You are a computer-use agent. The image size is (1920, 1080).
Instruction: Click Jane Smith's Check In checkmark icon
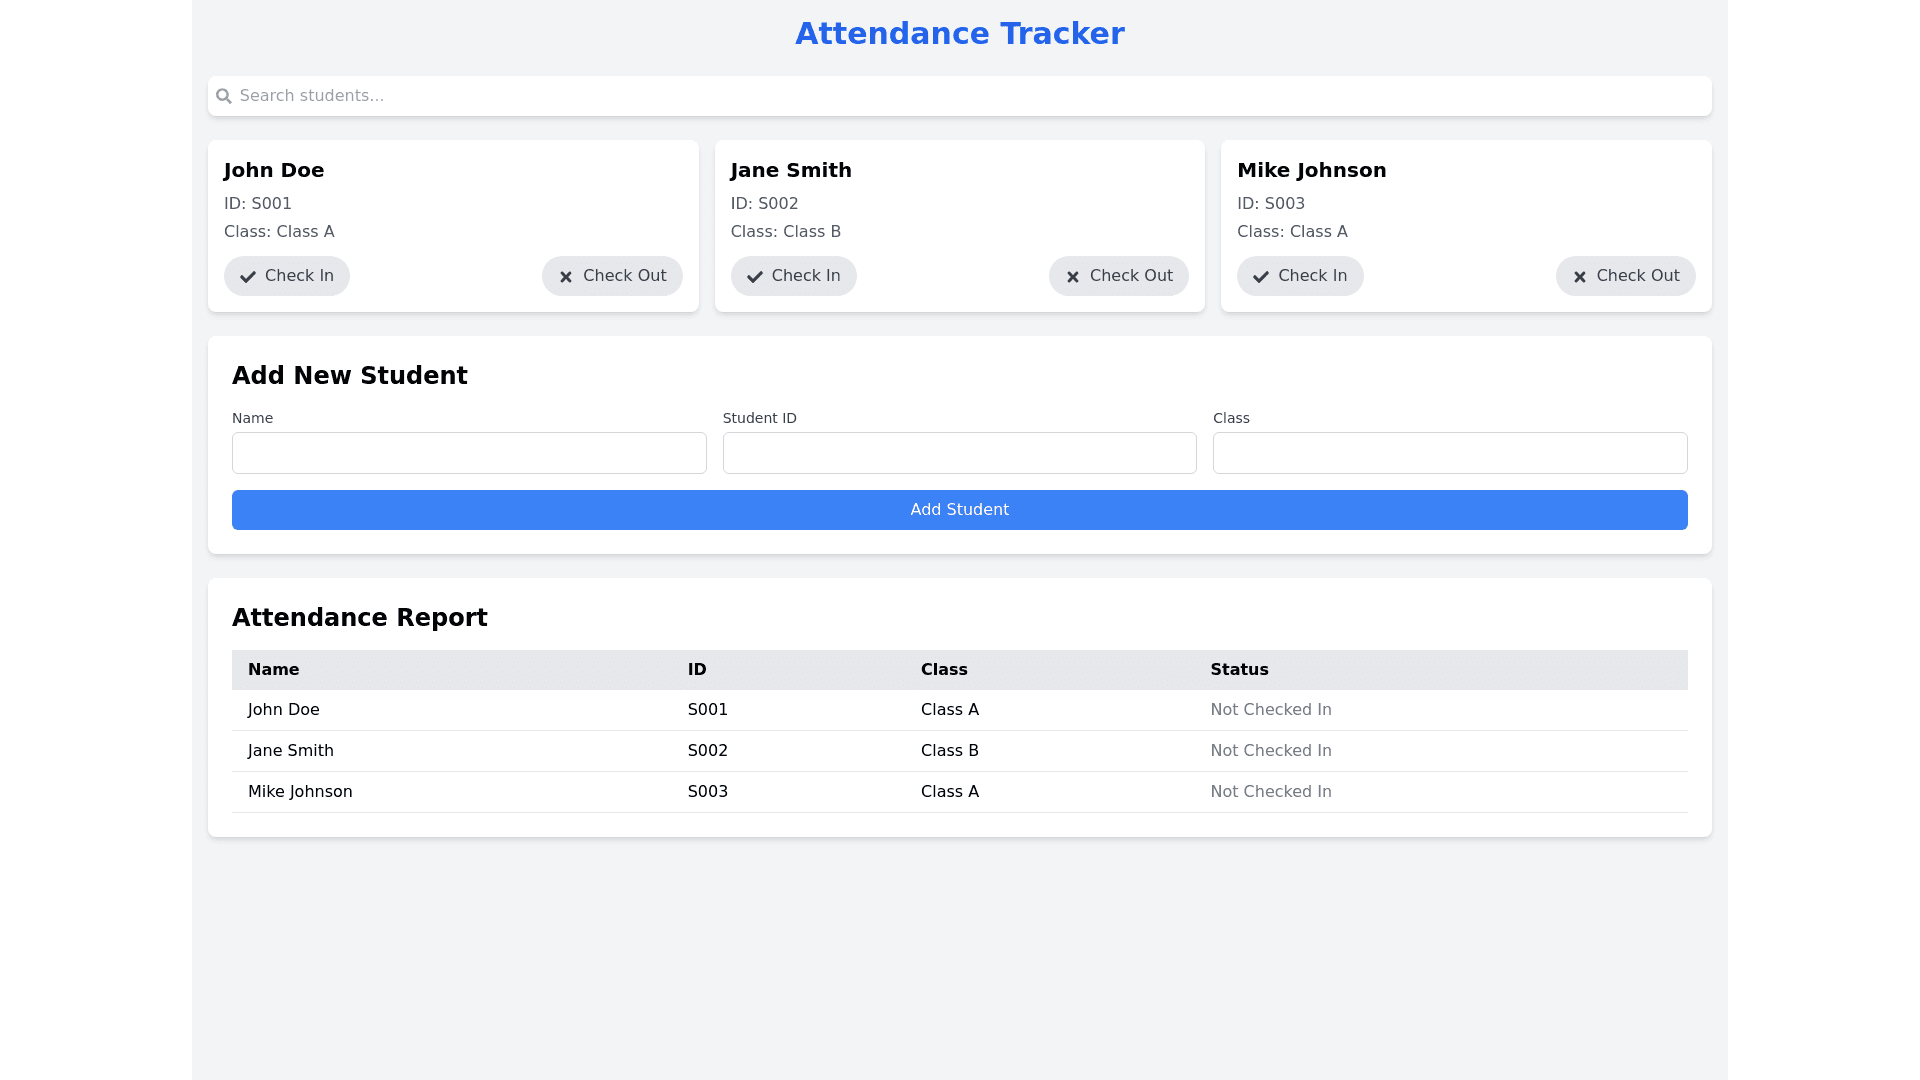(755, 277)
